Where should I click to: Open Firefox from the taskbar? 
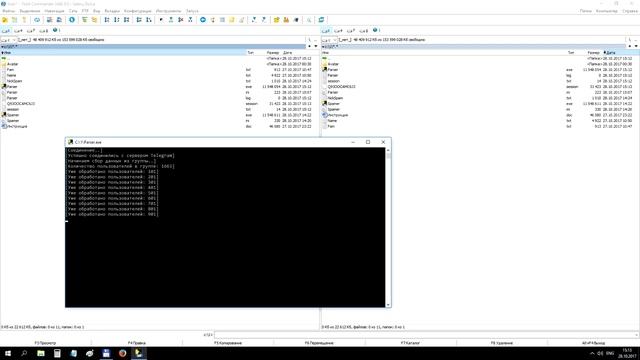(122, 353)
